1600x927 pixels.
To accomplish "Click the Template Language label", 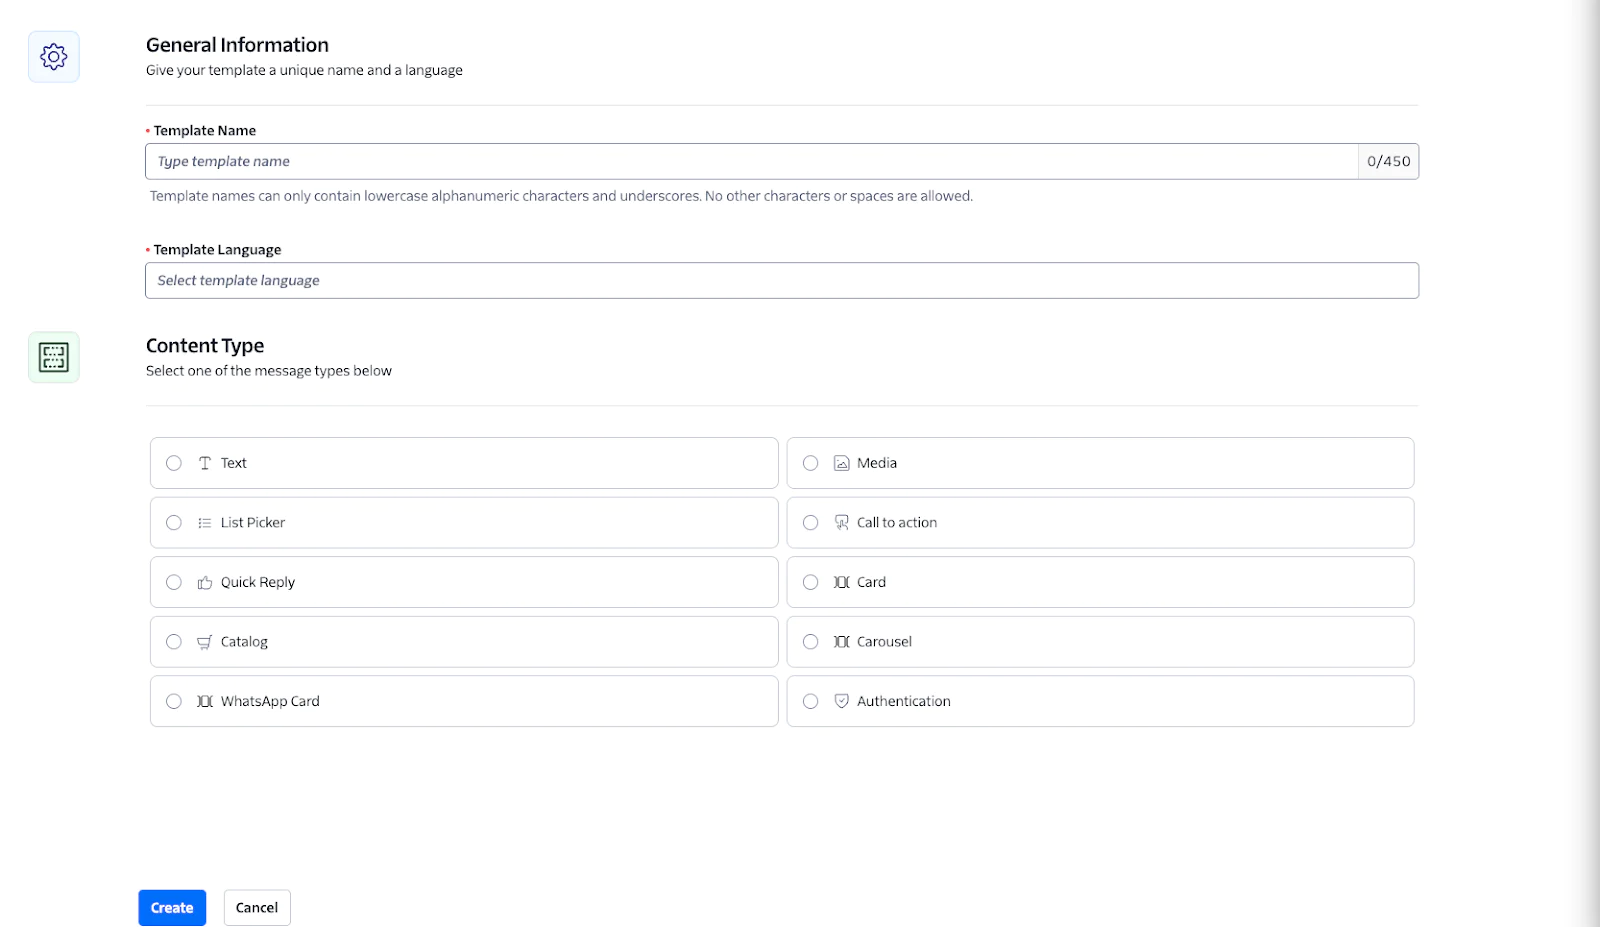I will click(217, 250).
